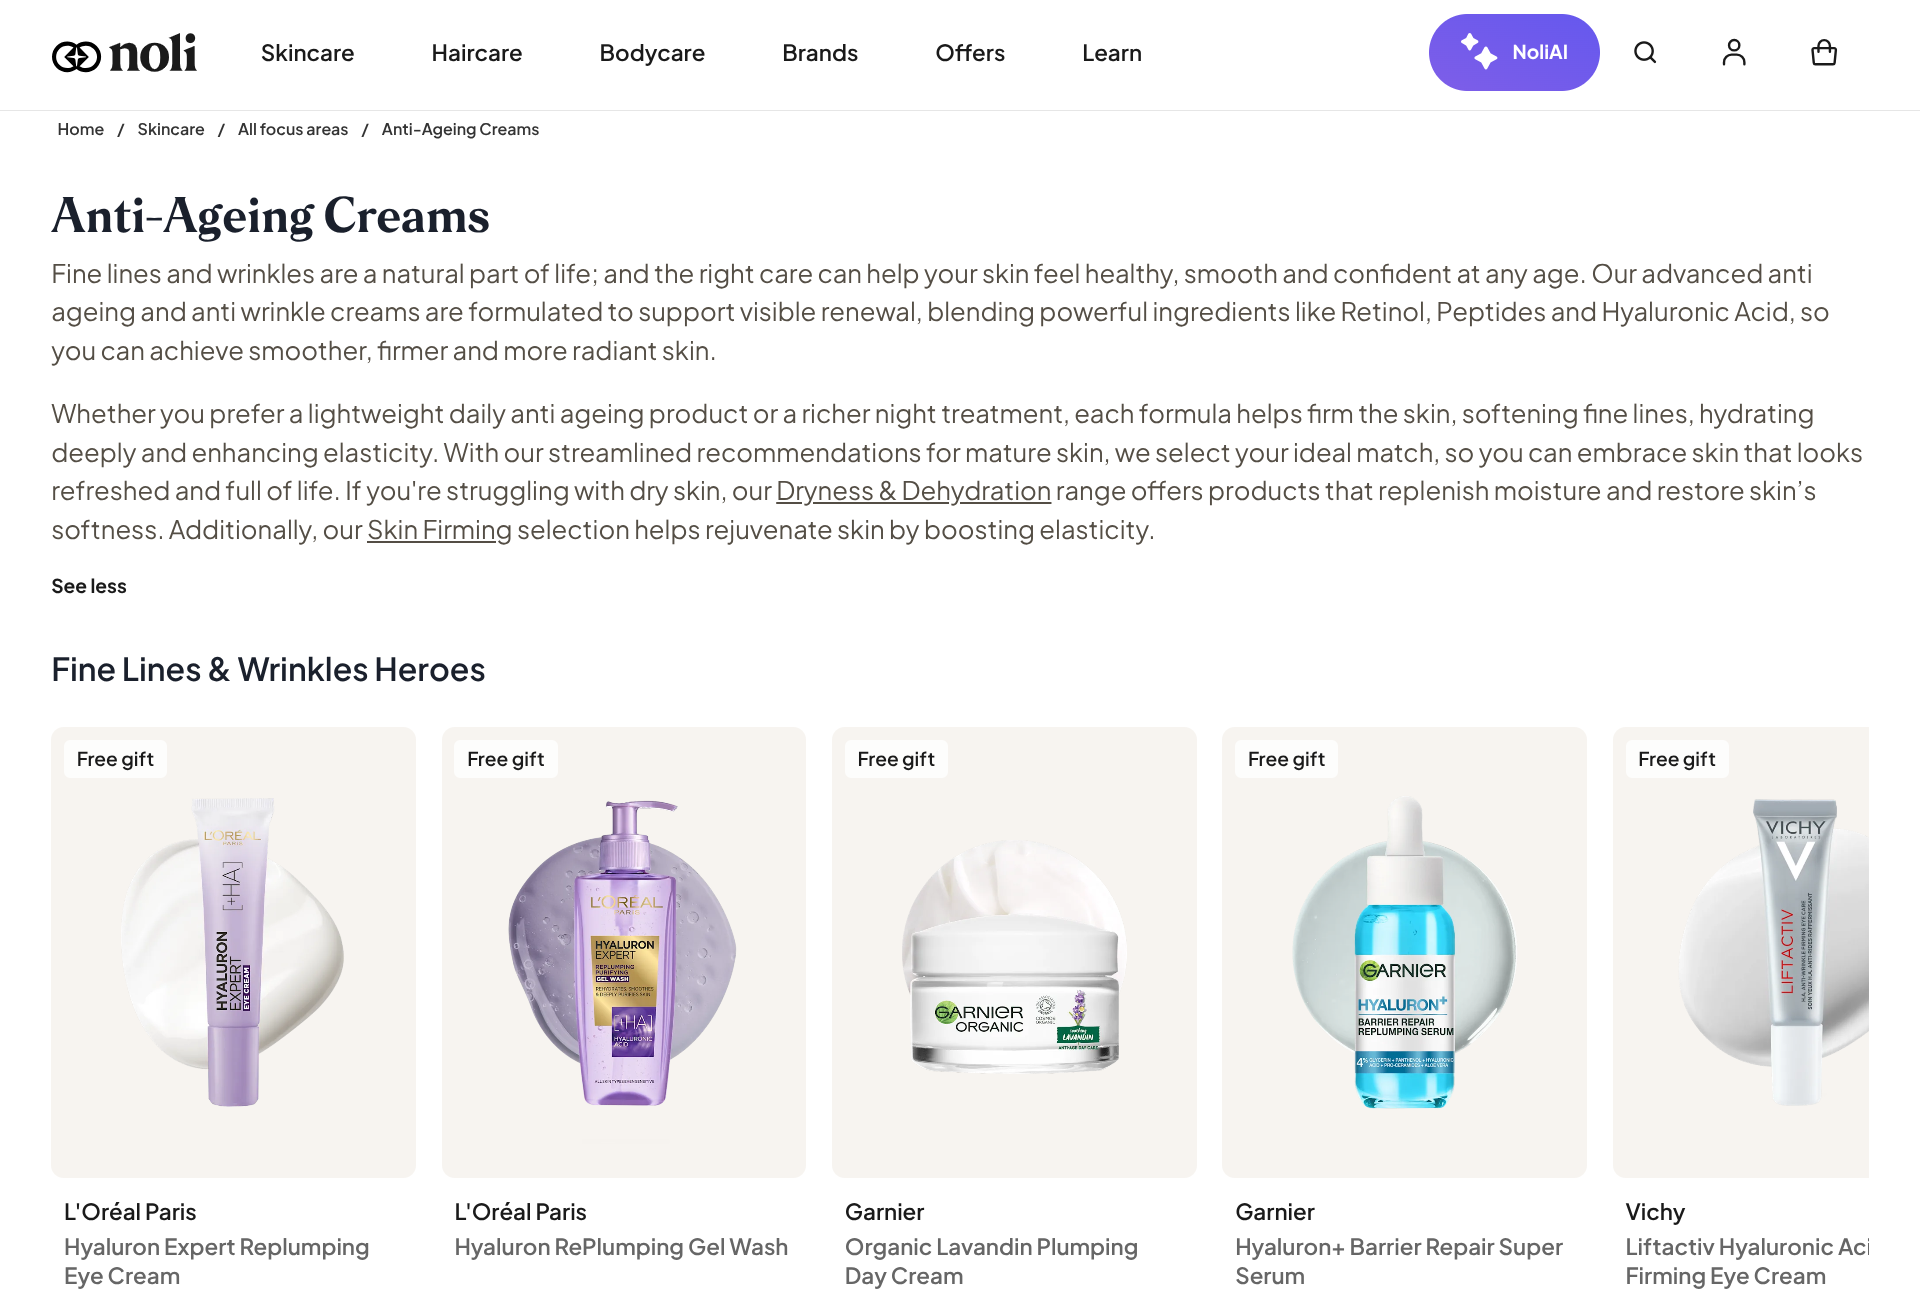Screen dimensions: 1932x1306
Task: Launch the NoliAI assistant button
Action: click(x=1514, y=53)
